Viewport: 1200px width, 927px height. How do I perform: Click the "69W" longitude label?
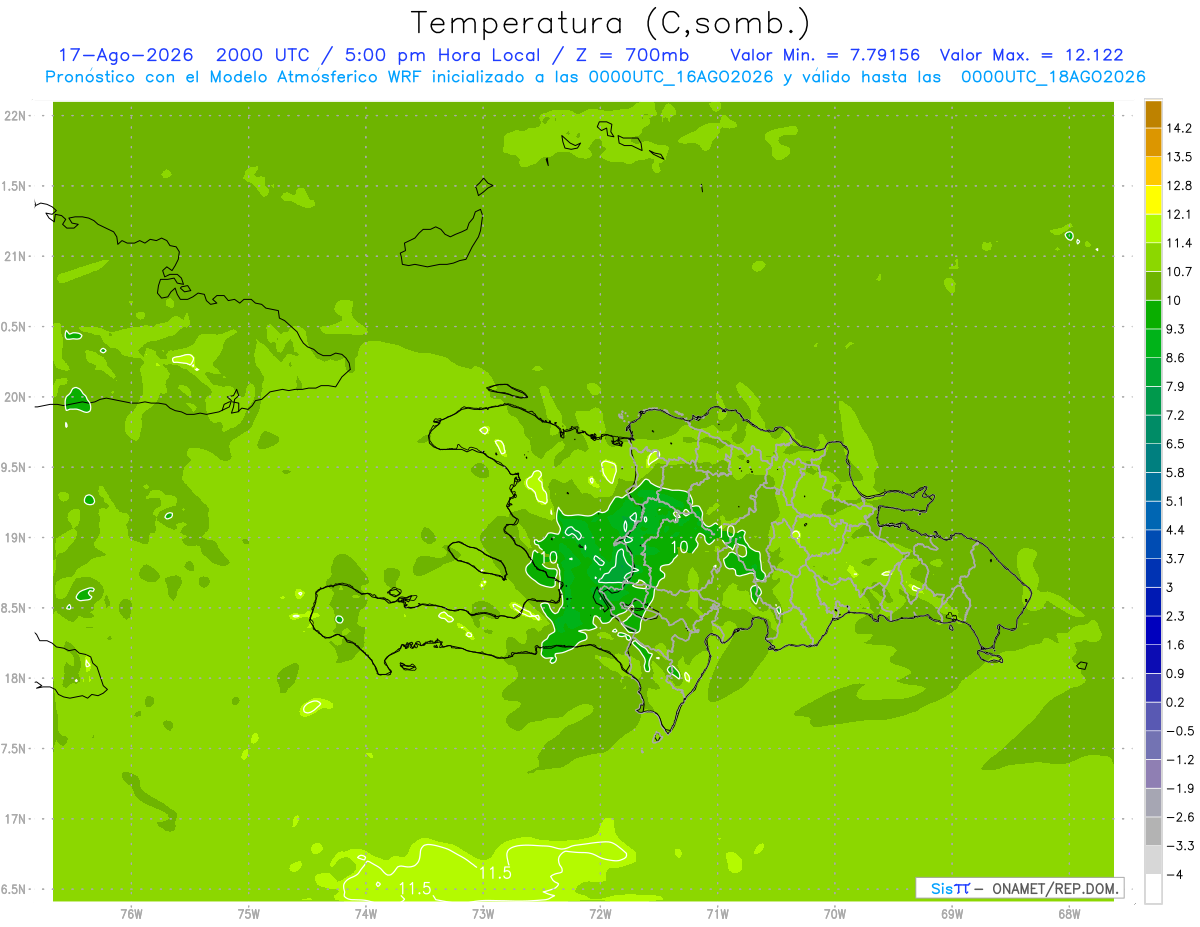click(x=952, y=913)
